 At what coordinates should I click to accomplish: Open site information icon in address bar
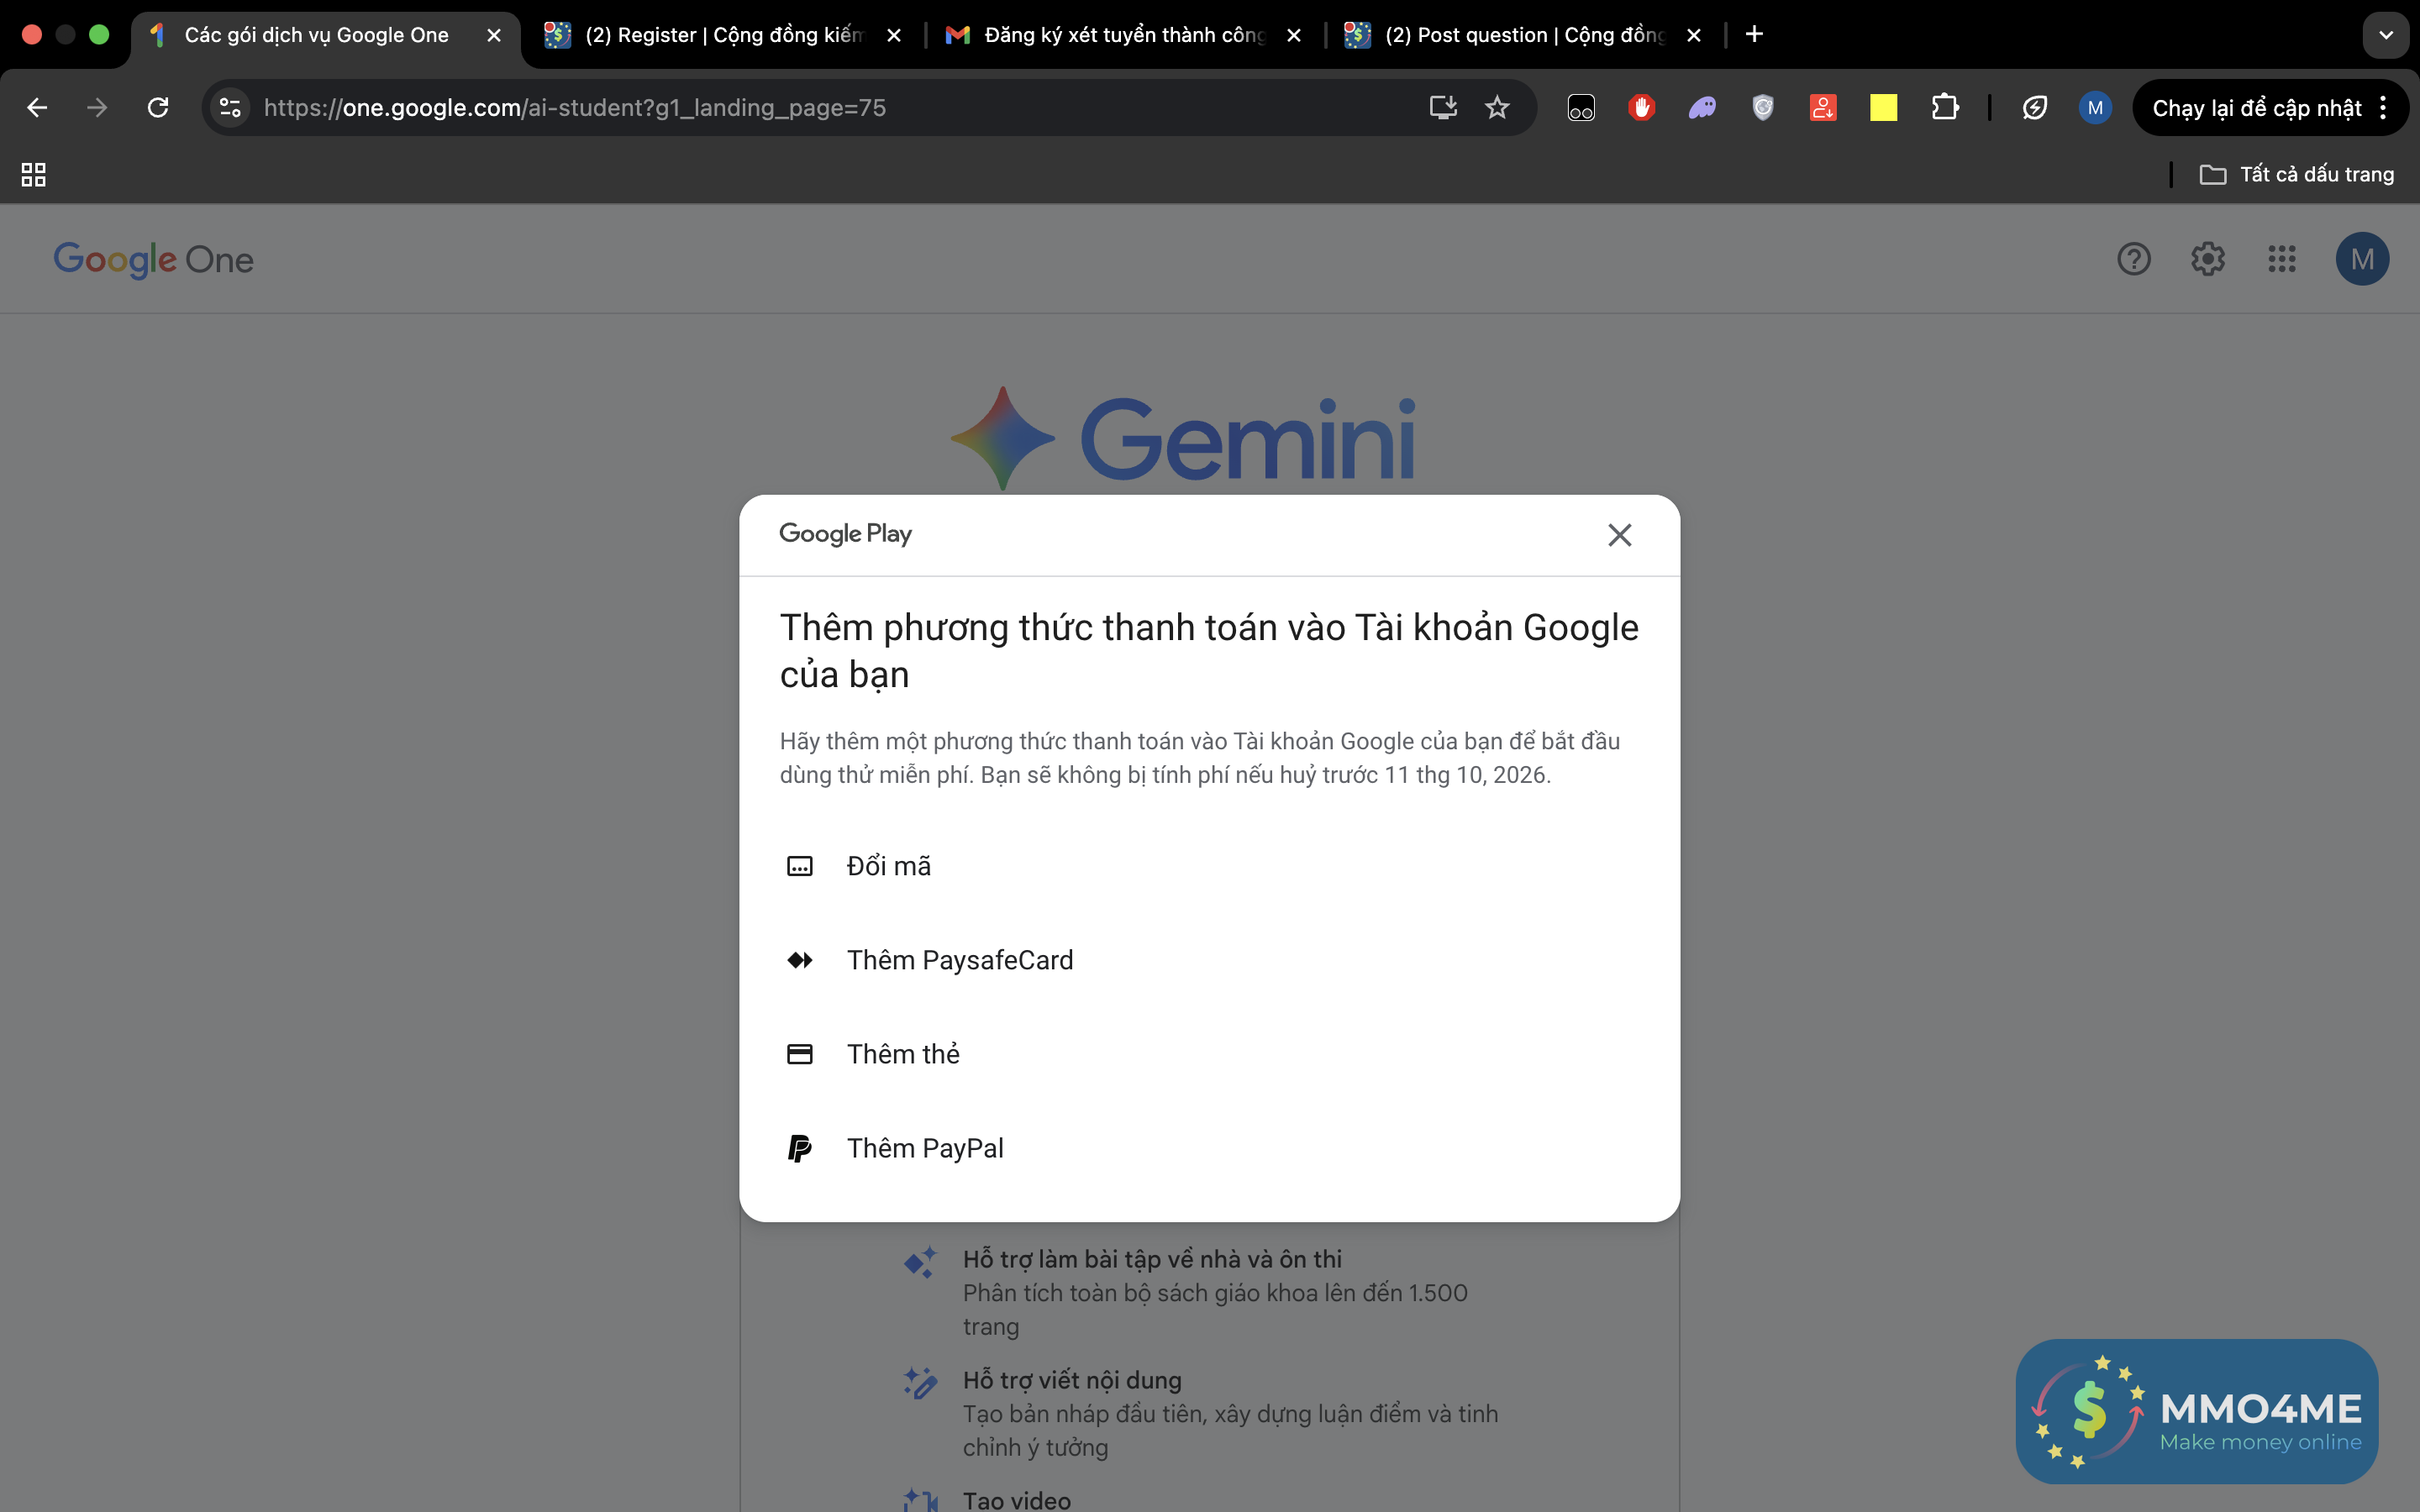coord(230,108)
